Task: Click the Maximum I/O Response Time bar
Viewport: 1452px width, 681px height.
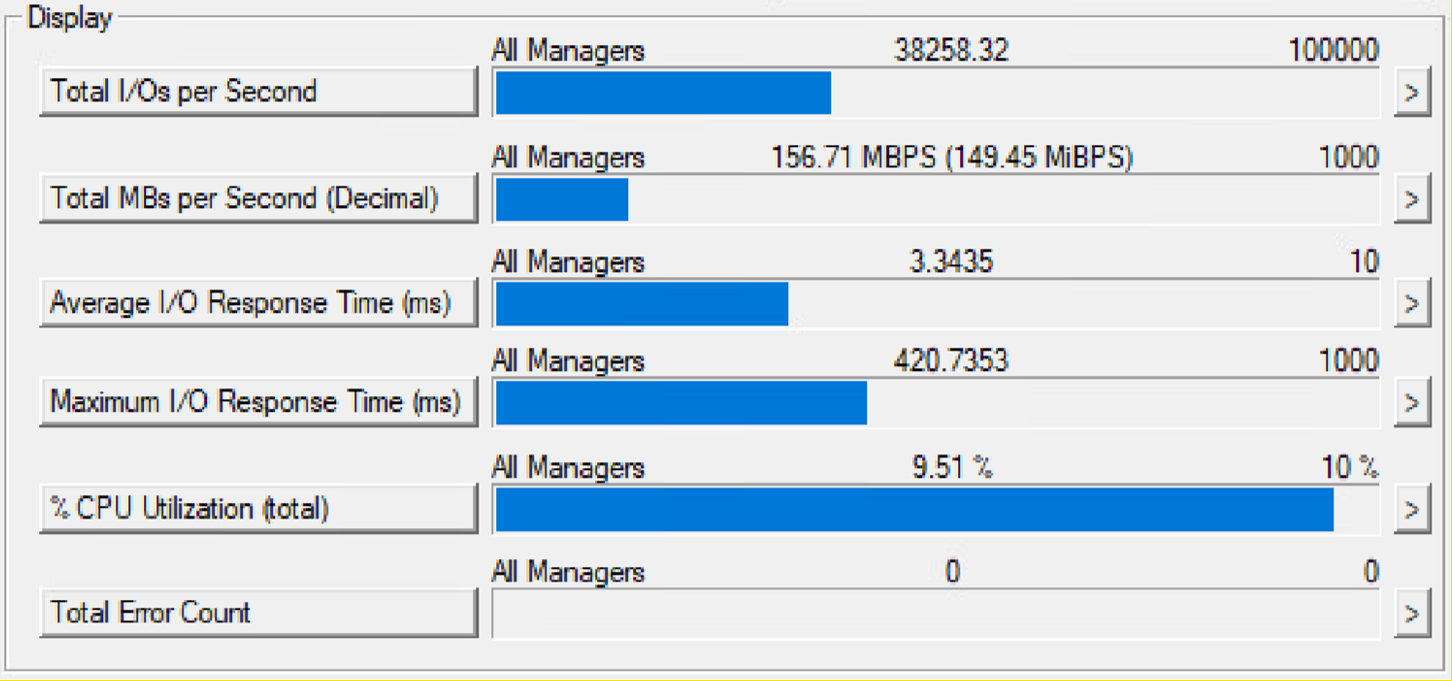Action: point(936,404)
